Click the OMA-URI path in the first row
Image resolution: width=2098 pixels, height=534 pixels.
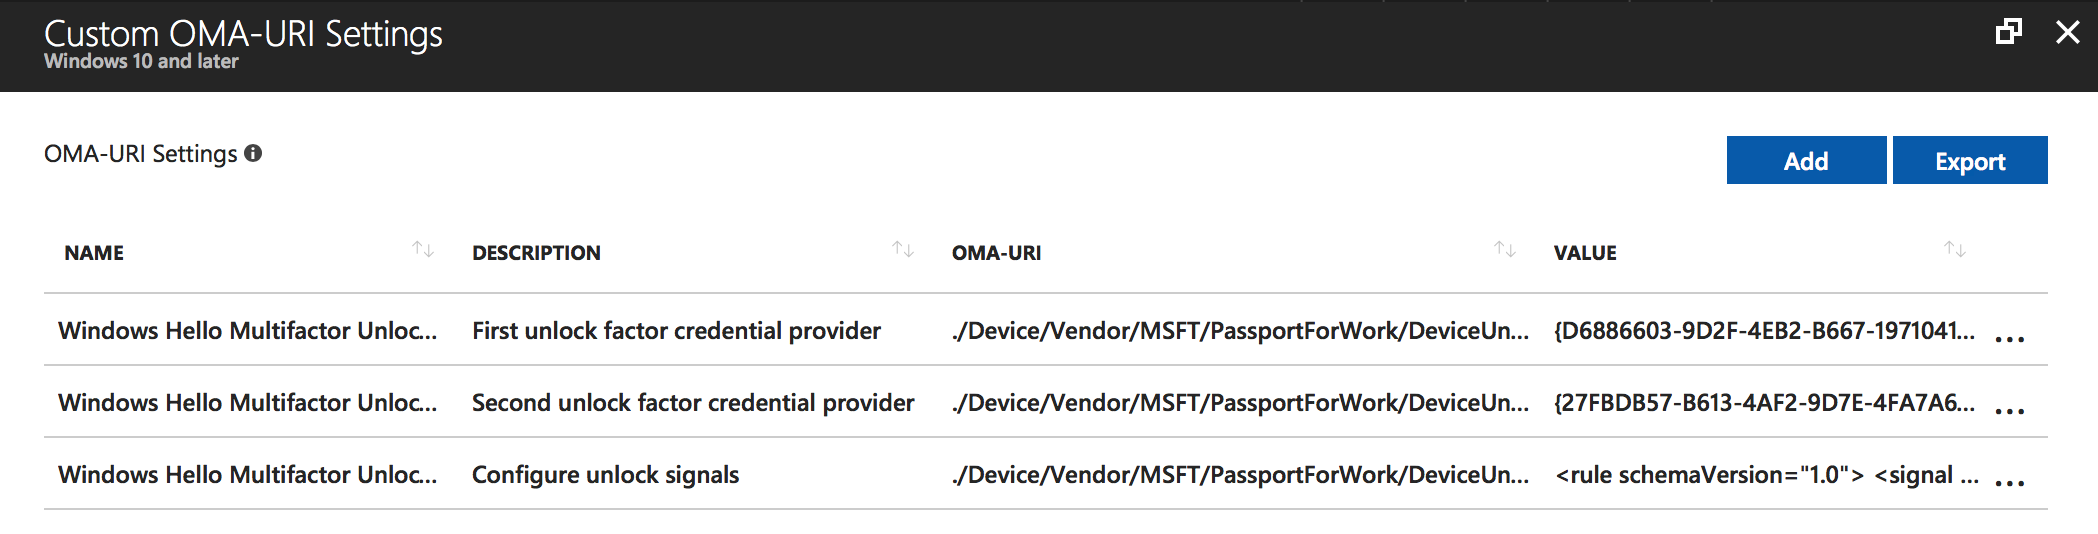click(1240, 331)
